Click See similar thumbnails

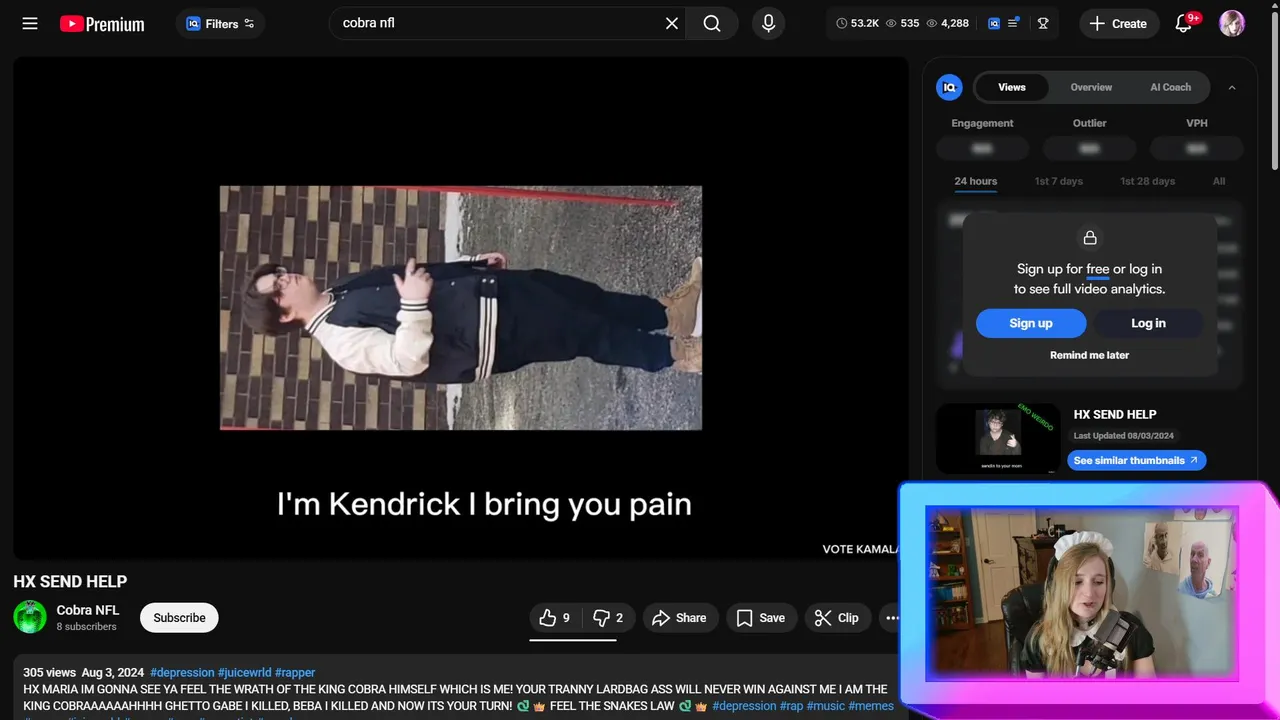coord(1137,461)
